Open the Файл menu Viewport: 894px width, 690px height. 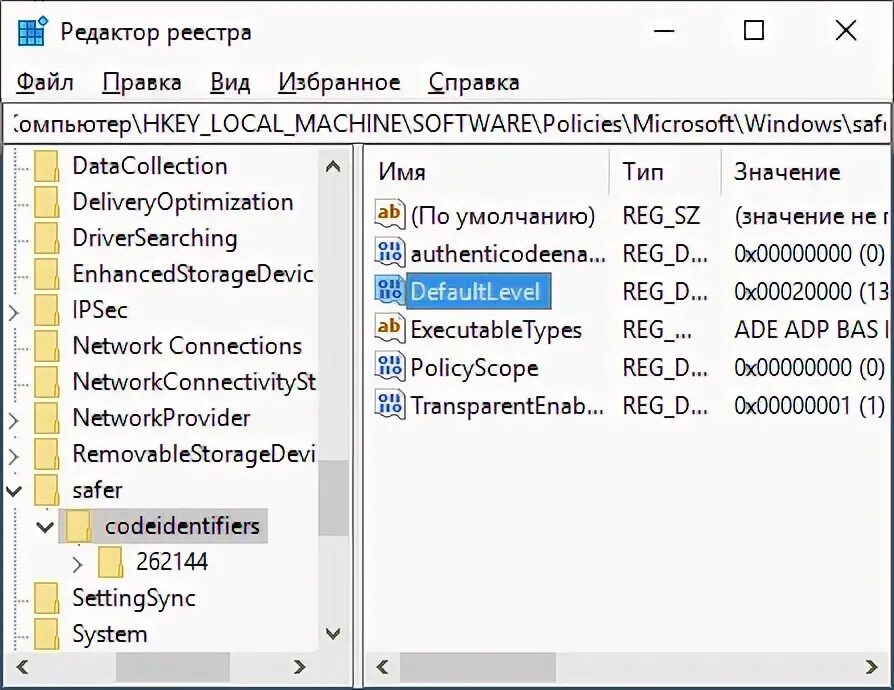(x=44, y=82)
